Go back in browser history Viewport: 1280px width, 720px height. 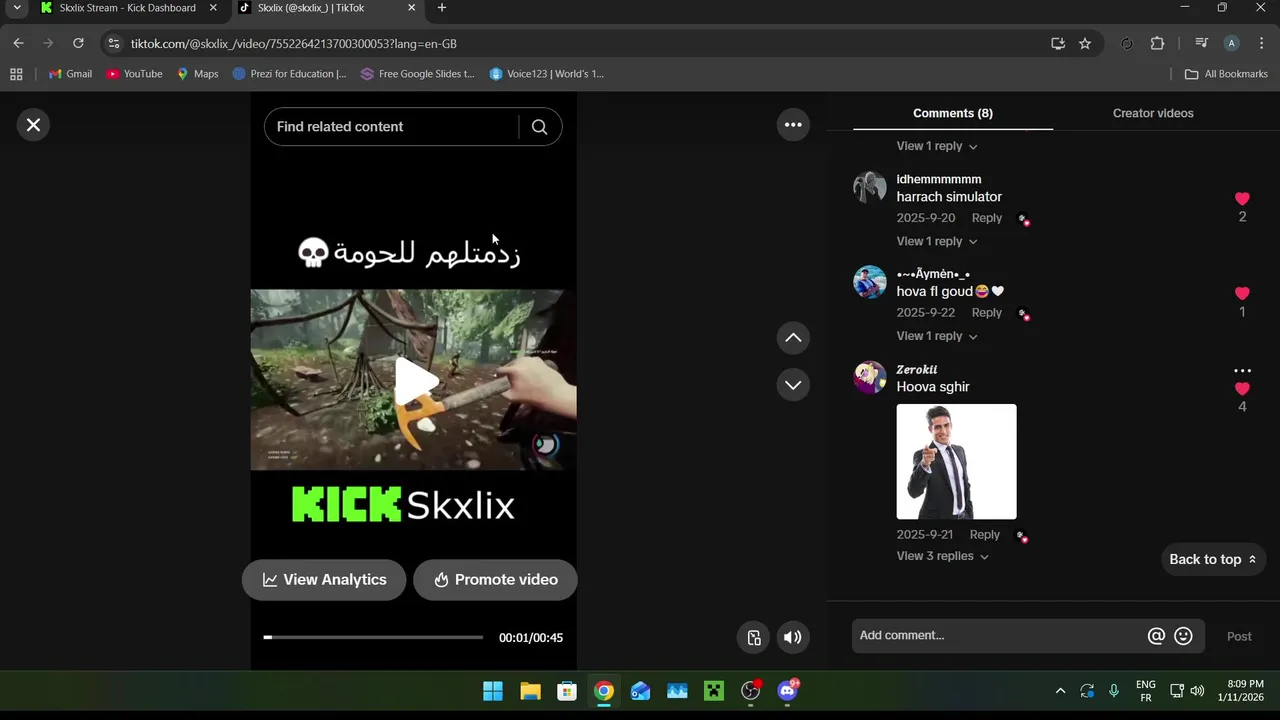coord(18,44)
